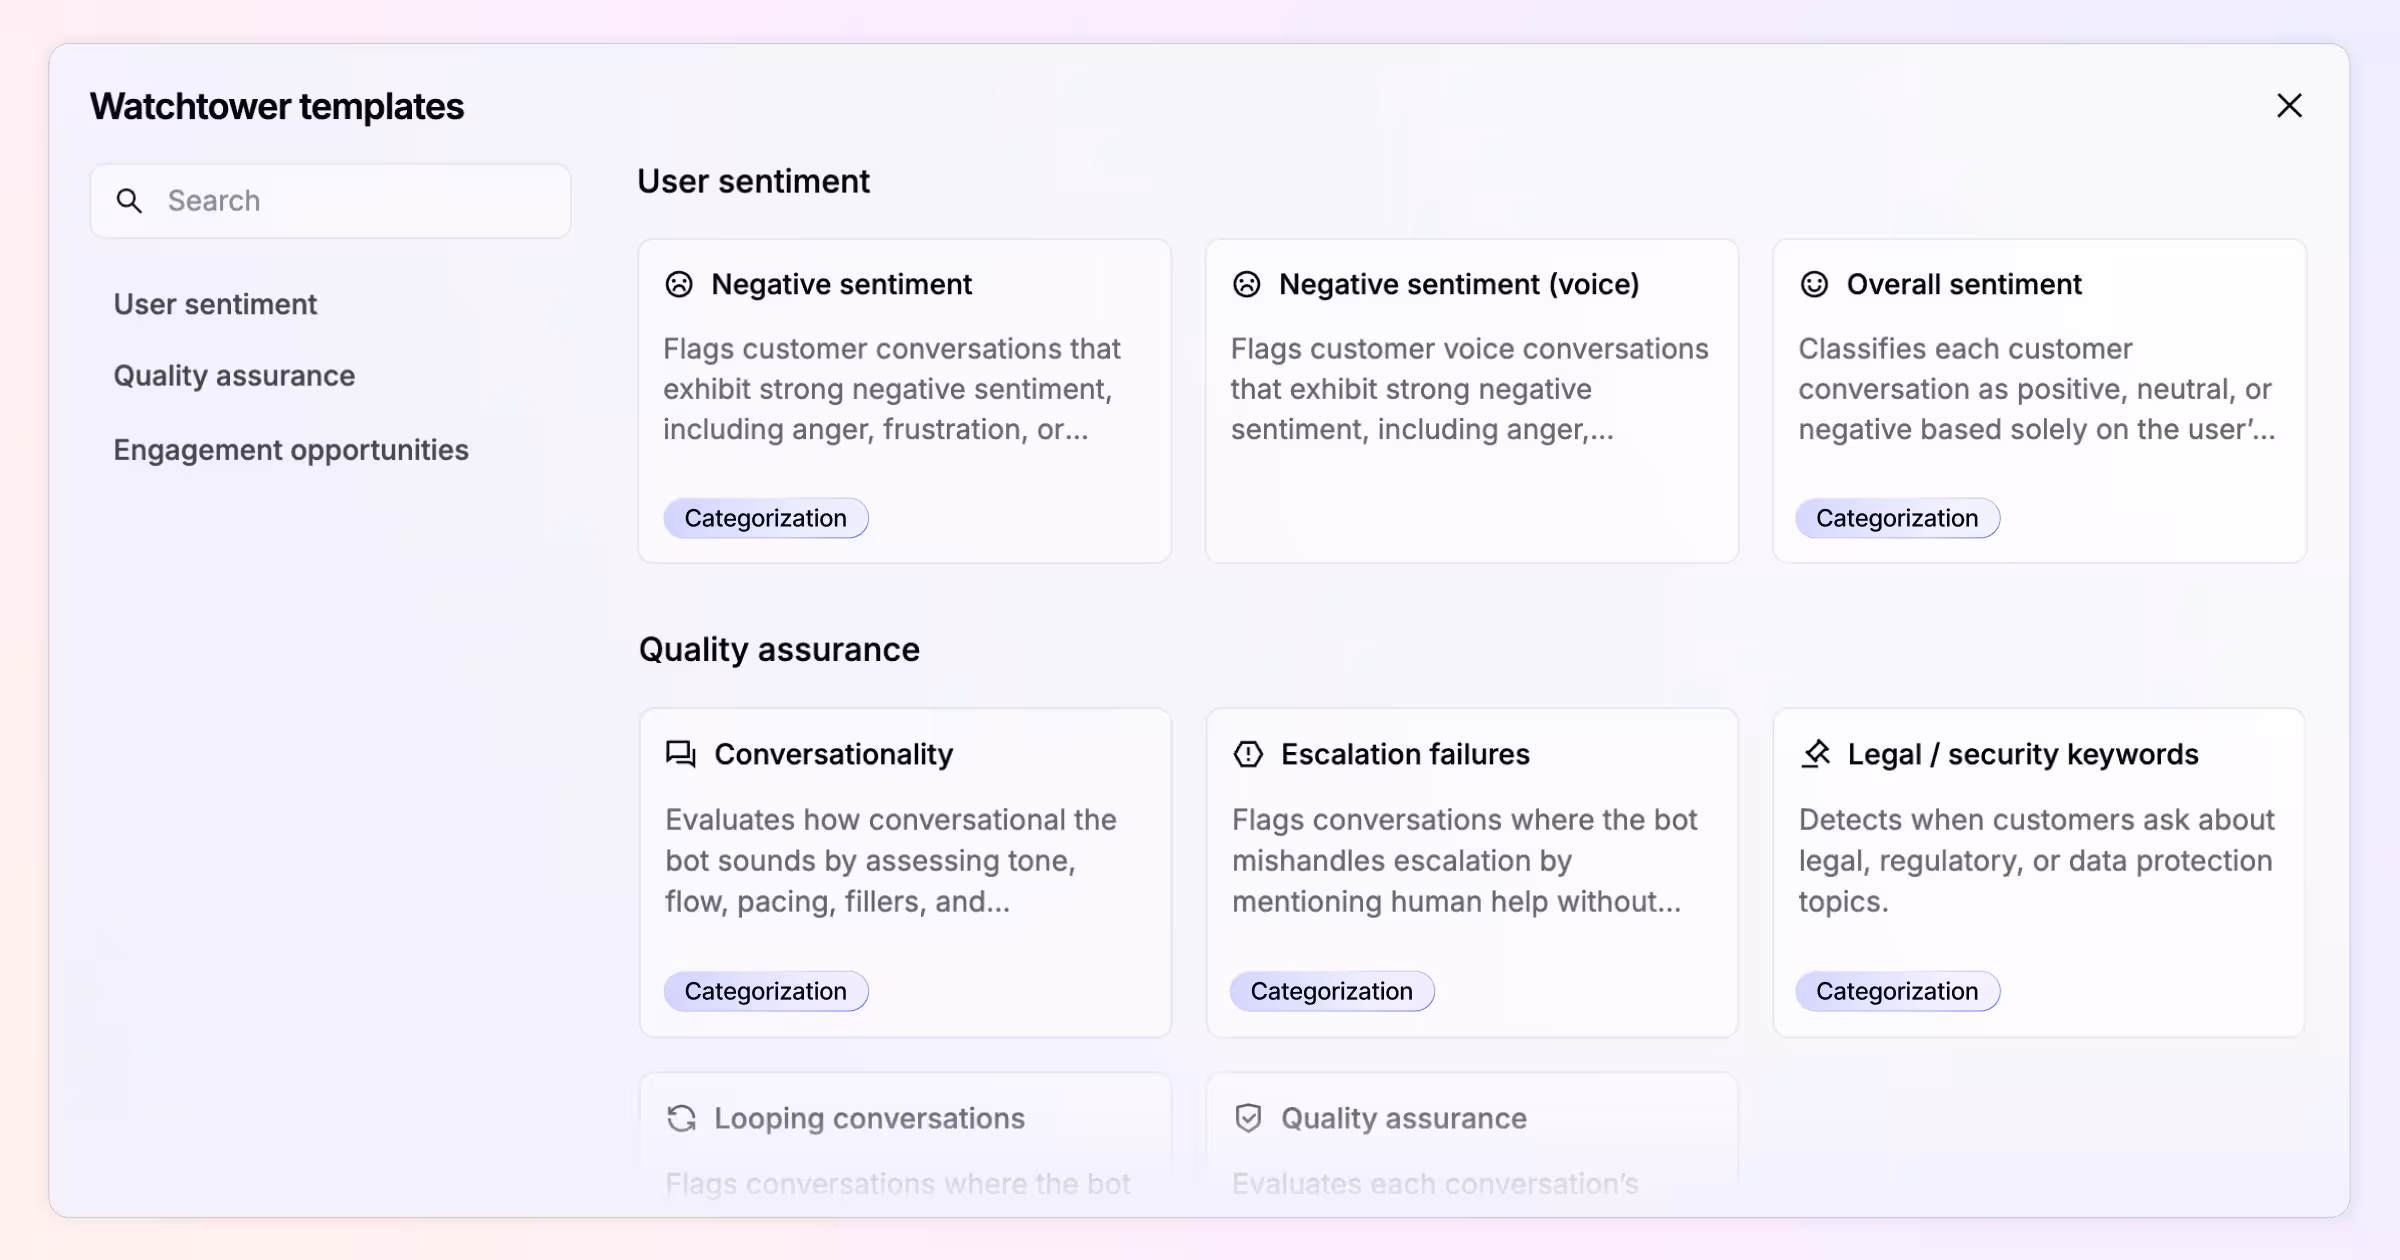Choose the Legal / security keywords template title
The width and height of the screenshot is (2400, 1260).
[x=2022, y=754]
